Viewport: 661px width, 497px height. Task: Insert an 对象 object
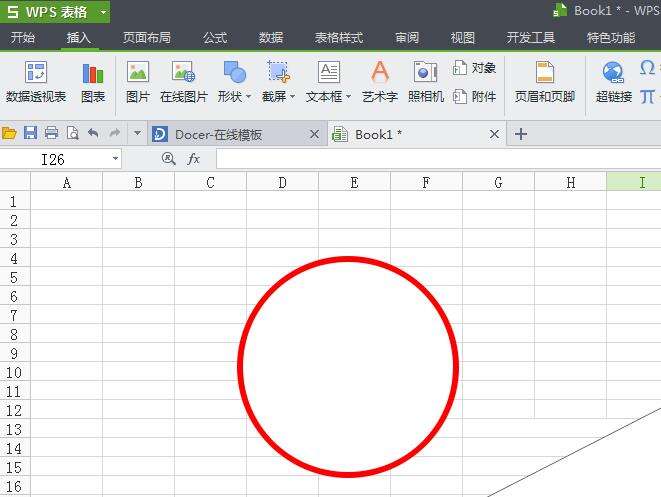coord(474,68)
